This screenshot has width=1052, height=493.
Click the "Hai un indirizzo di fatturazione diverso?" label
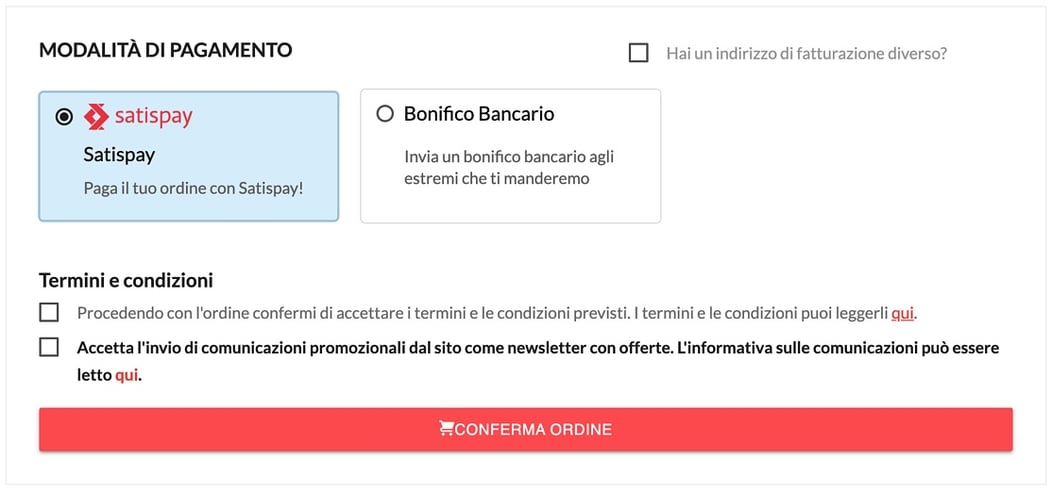pyautogui.click(x=806, y=54)
